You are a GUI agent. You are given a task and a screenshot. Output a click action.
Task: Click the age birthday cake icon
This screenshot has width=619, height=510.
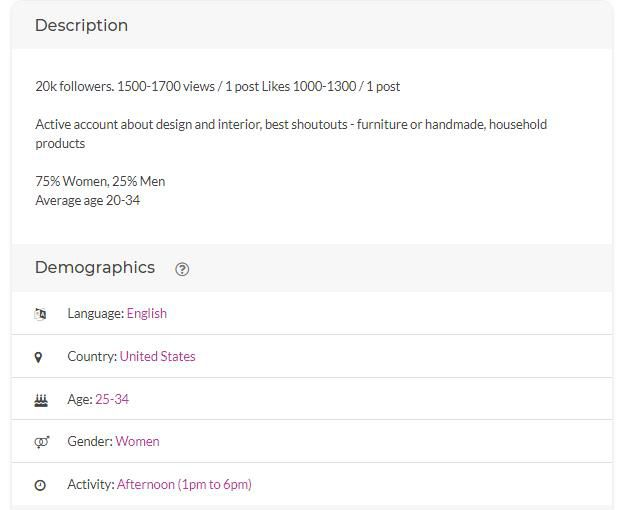(x=41, y=400)
